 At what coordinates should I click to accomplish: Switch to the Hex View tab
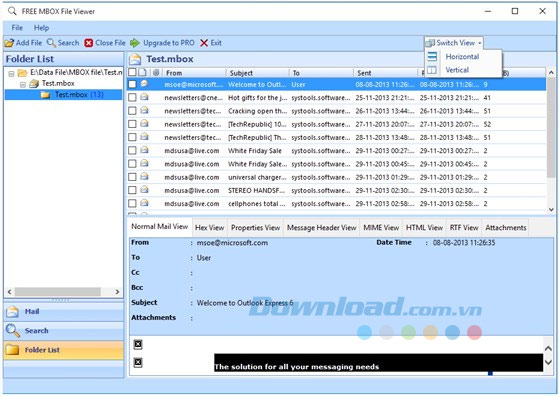(x=209, y=228)
